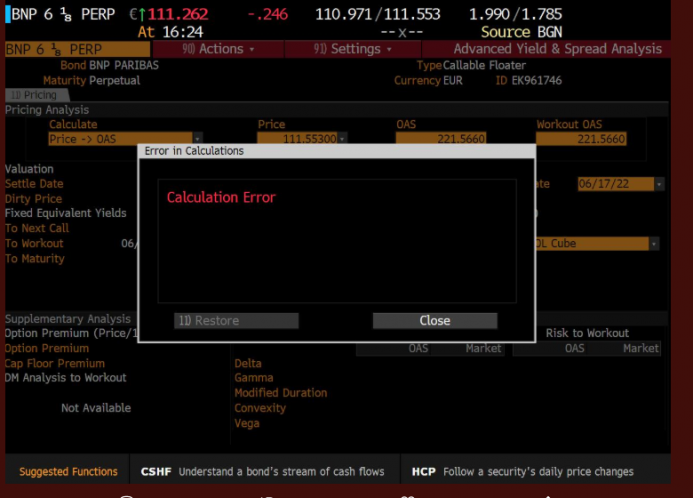
Task: Click the Modified Duration row label
Action: click(x=281, y=393)
